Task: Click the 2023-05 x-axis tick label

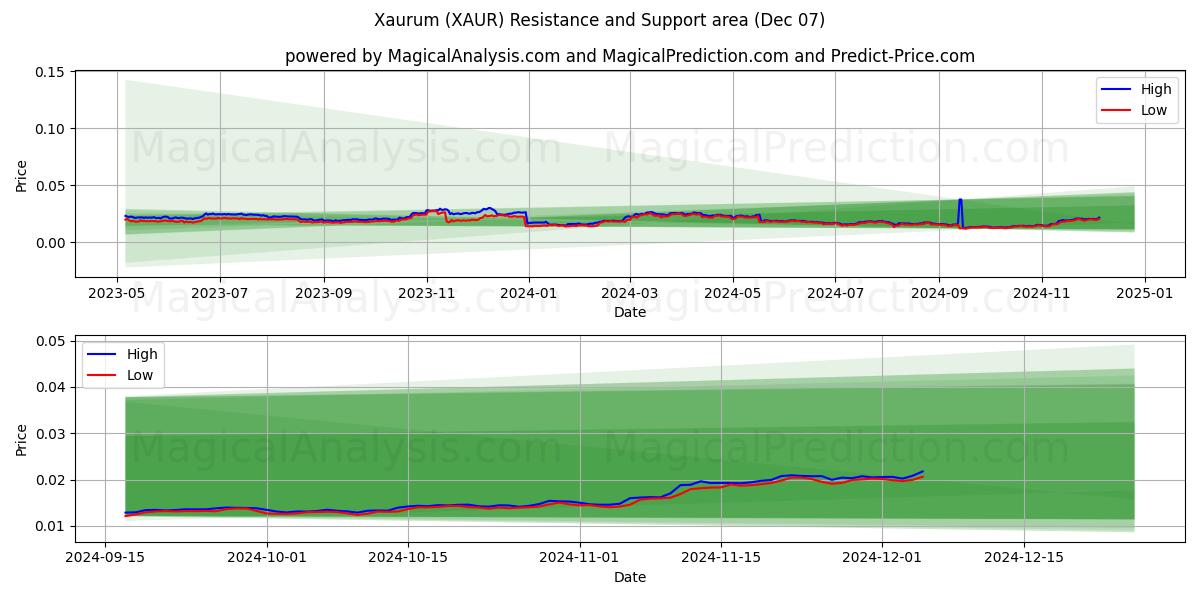Action: pyautogui.click(x=118, y=294)
